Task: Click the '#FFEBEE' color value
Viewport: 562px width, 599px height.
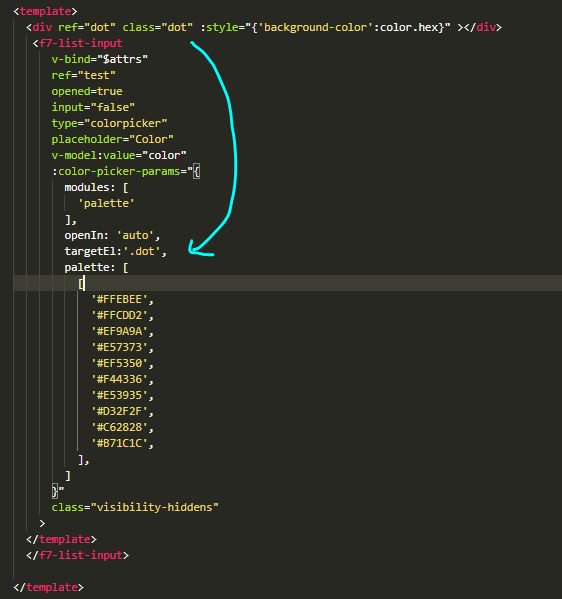Action: [119, 299]
